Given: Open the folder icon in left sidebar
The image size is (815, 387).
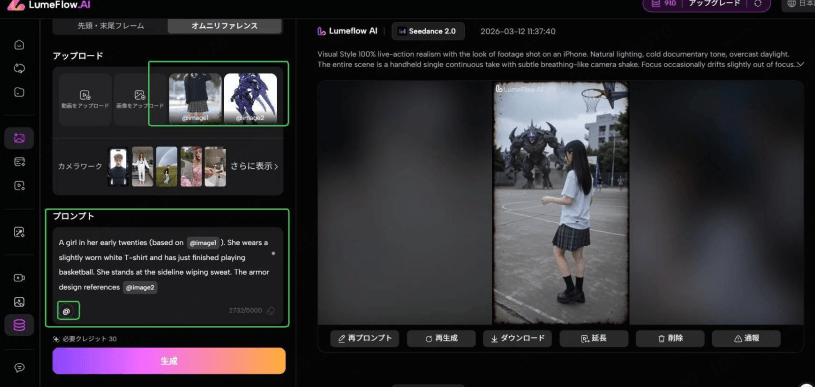Looking at the screenshot, I should [x=19, y=92].
